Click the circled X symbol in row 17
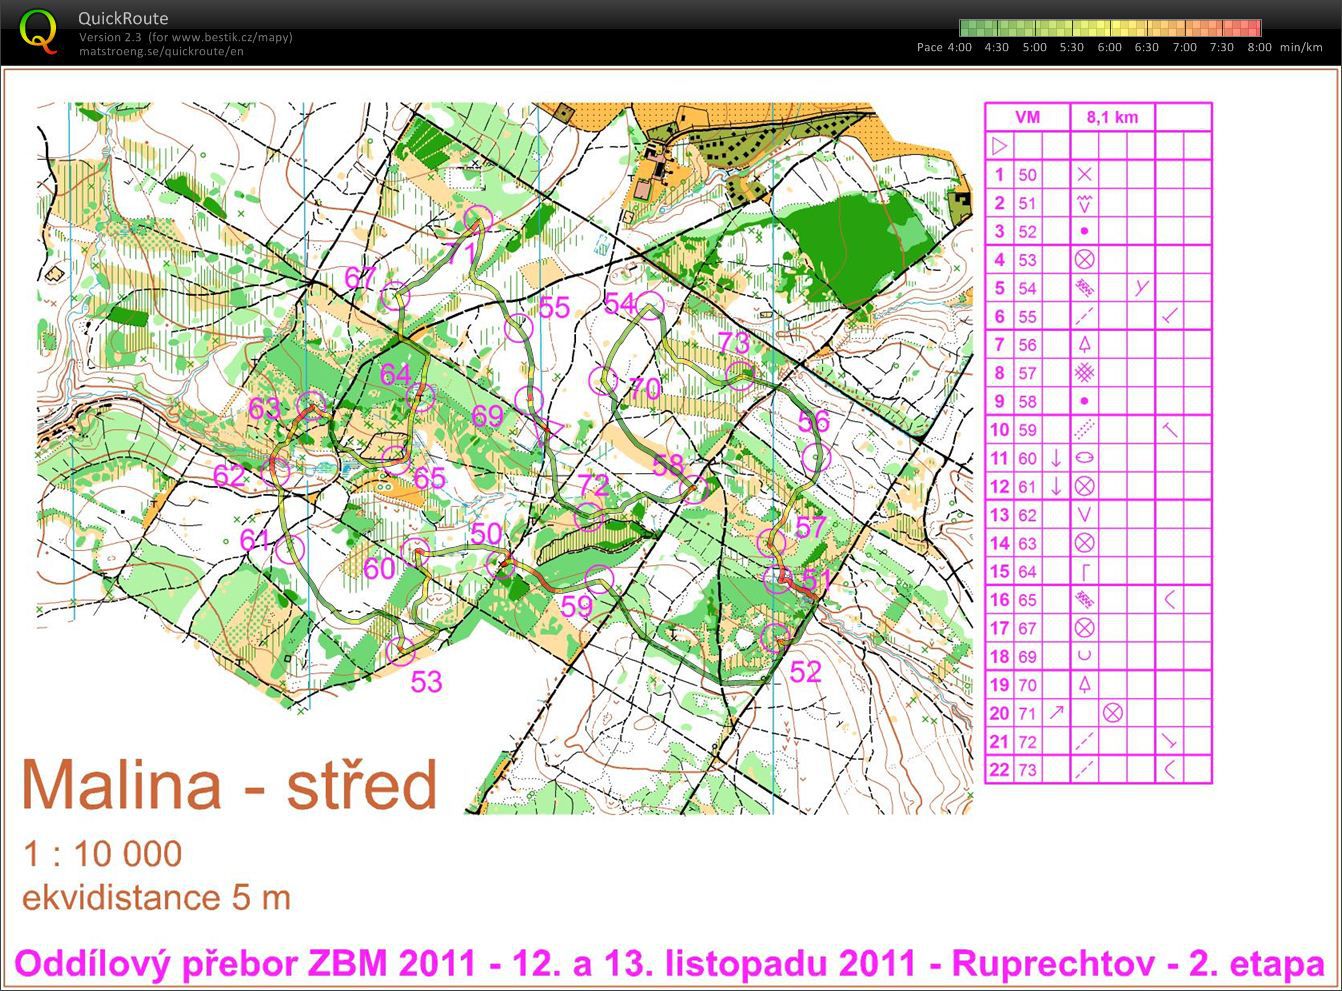Image resolution: width=1342 pixels, height=991 pixels. click(1084, 628)
